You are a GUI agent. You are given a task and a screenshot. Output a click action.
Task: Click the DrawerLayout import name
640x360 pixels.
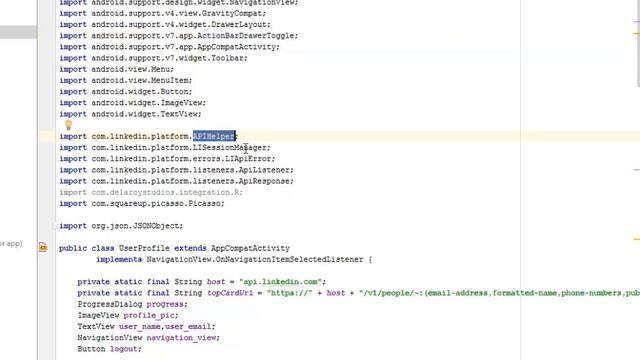(238, 24)
